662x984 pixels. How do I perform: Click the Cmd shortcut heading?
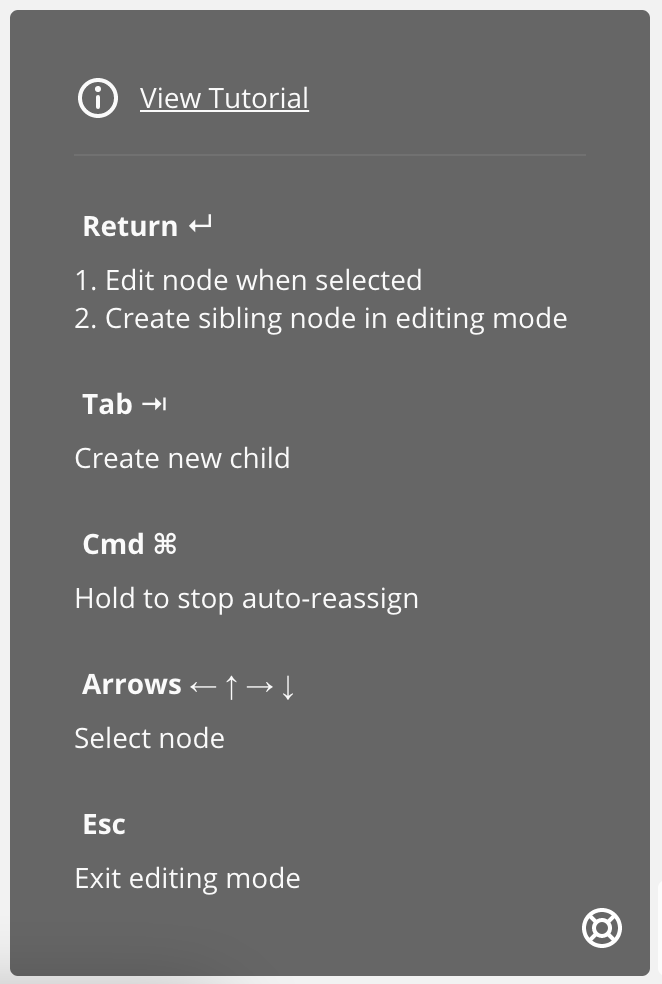point(113,544)
